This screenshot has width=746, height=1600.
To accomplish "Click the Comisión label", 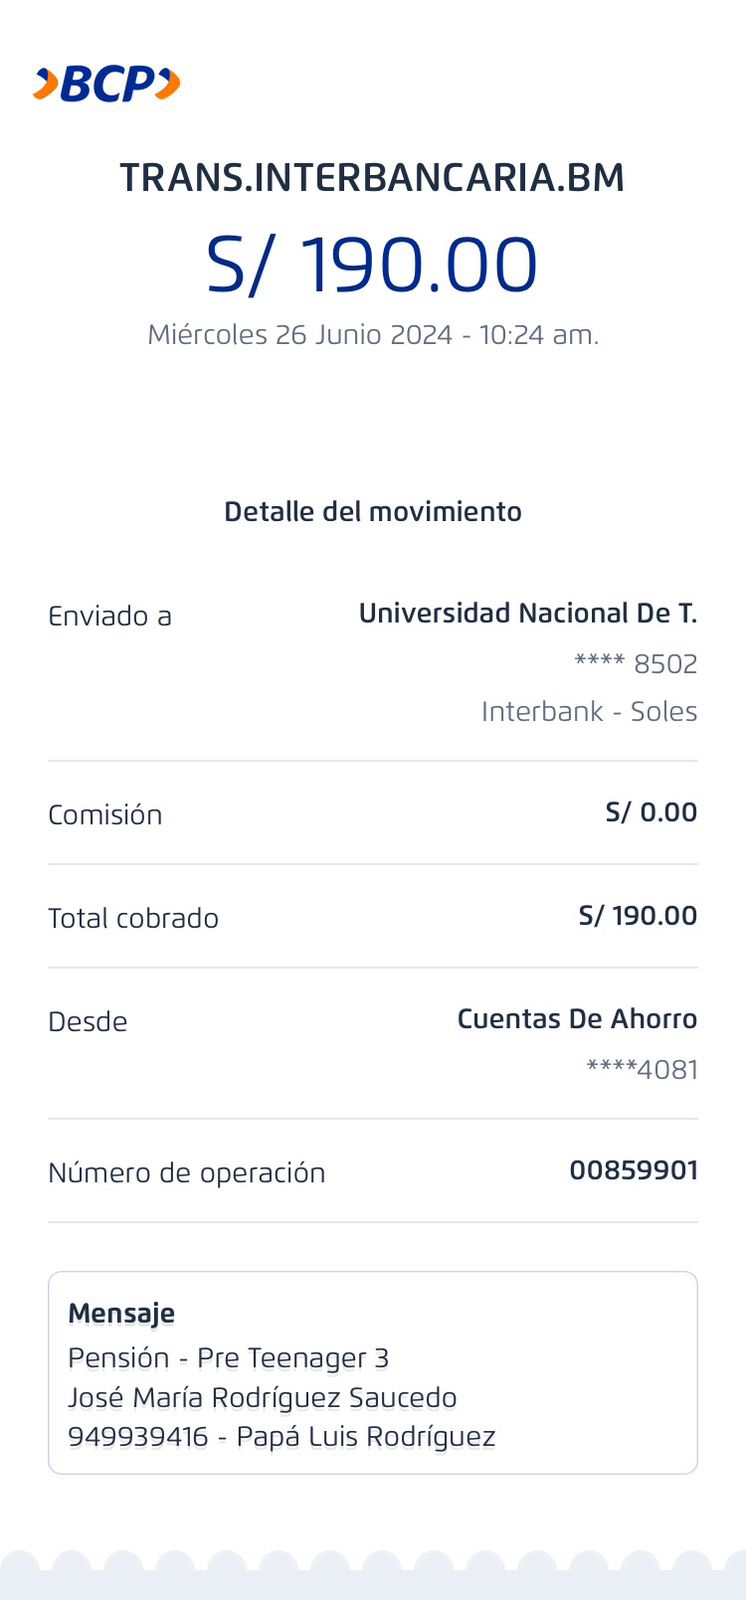I will pyautogui.click(x=105, y=815).
